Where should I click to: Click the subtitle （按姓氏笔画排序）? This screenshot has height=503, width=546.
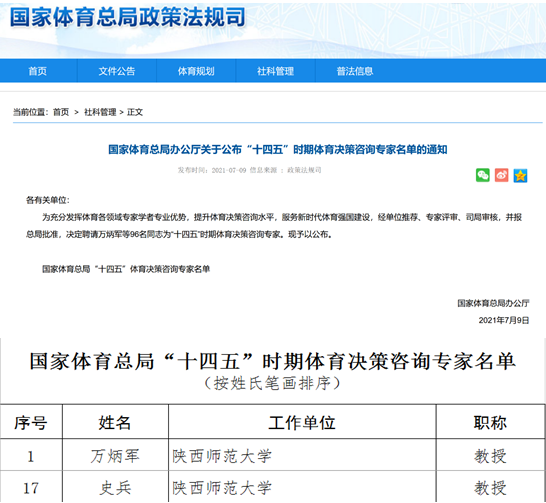coord(273,384)
